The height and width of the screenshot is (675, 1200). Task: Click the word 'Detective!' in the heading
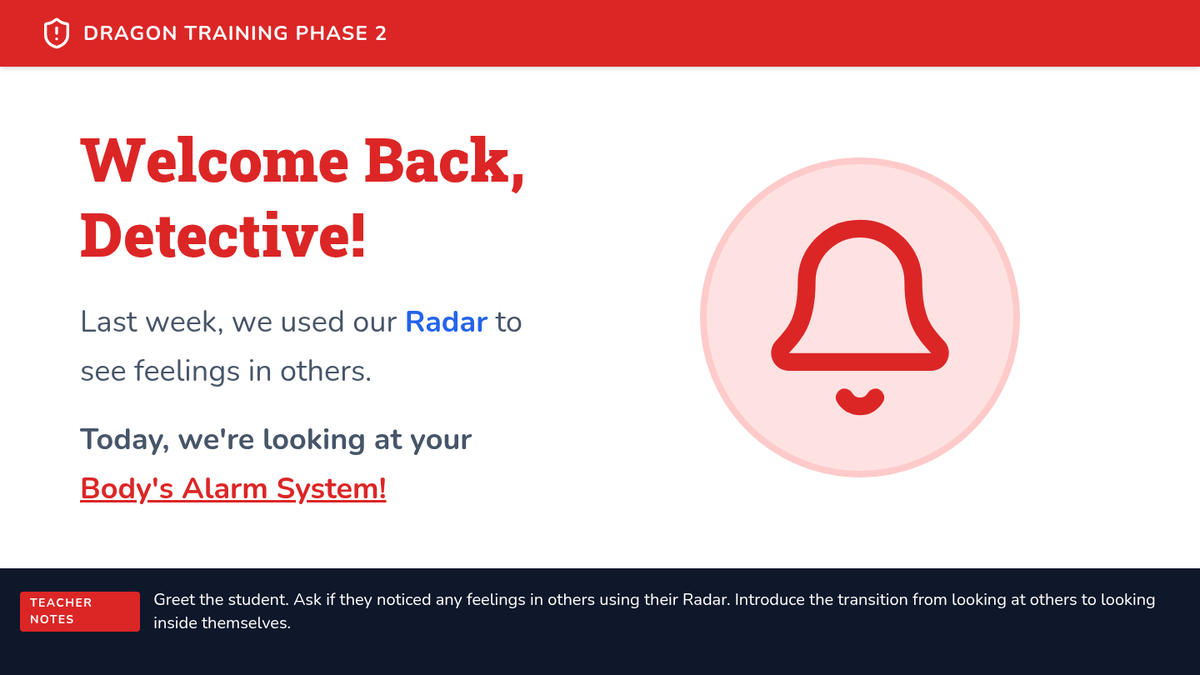(223, 236)
